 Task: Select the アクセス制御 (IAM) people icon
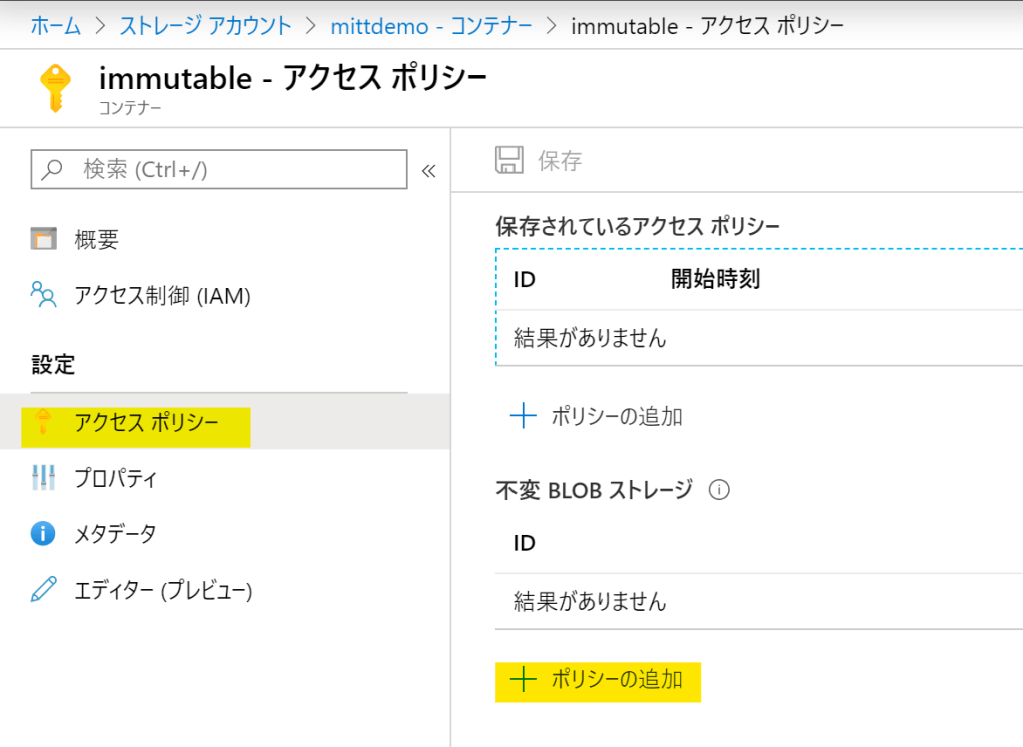tap(44, 295)
